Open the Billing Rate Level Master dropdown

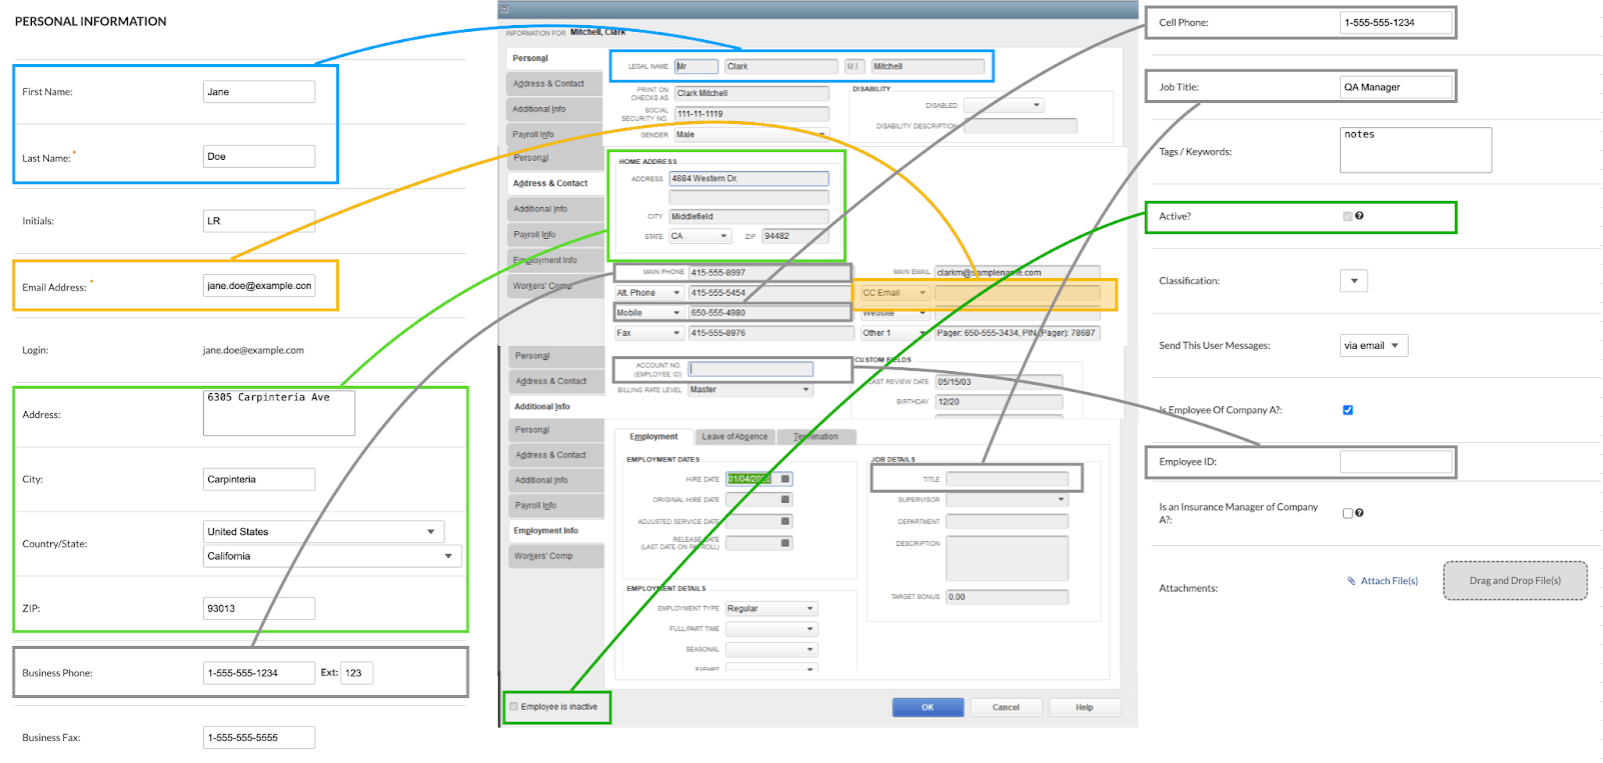point(750,390)
